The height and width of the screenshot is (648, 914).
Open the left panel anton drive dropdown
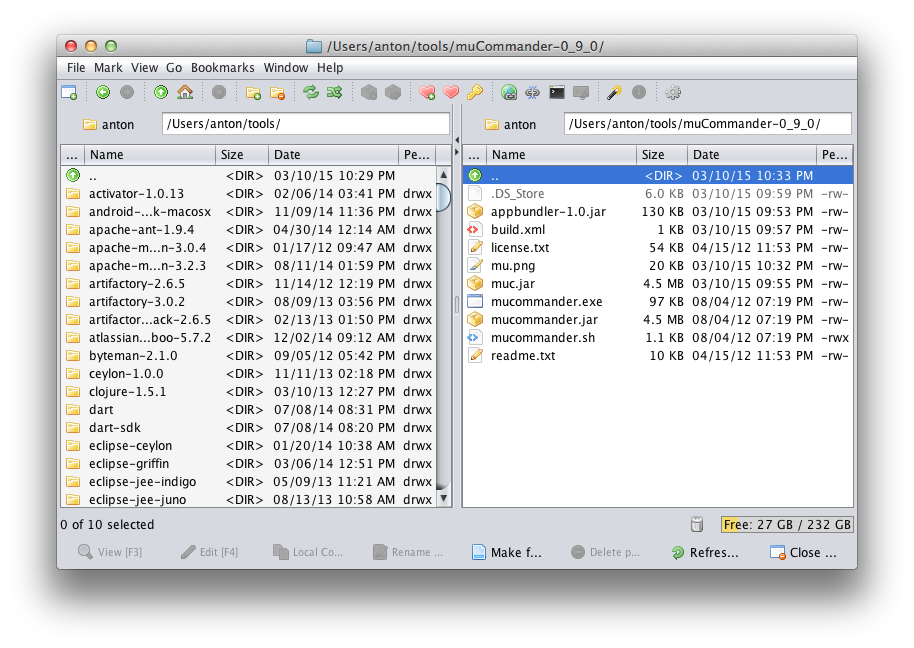[x=109, y=124]
